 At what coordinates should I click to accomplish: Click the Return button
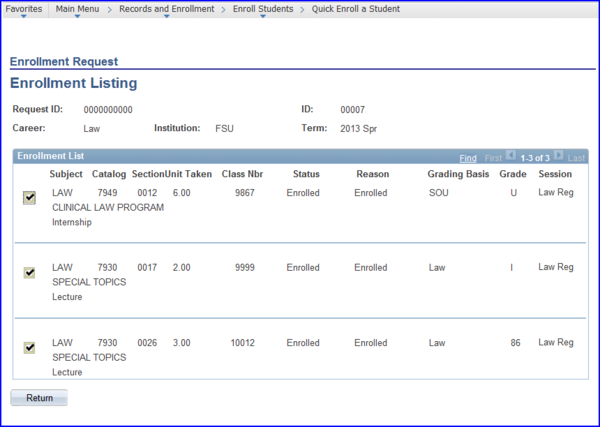coord(39,398)
